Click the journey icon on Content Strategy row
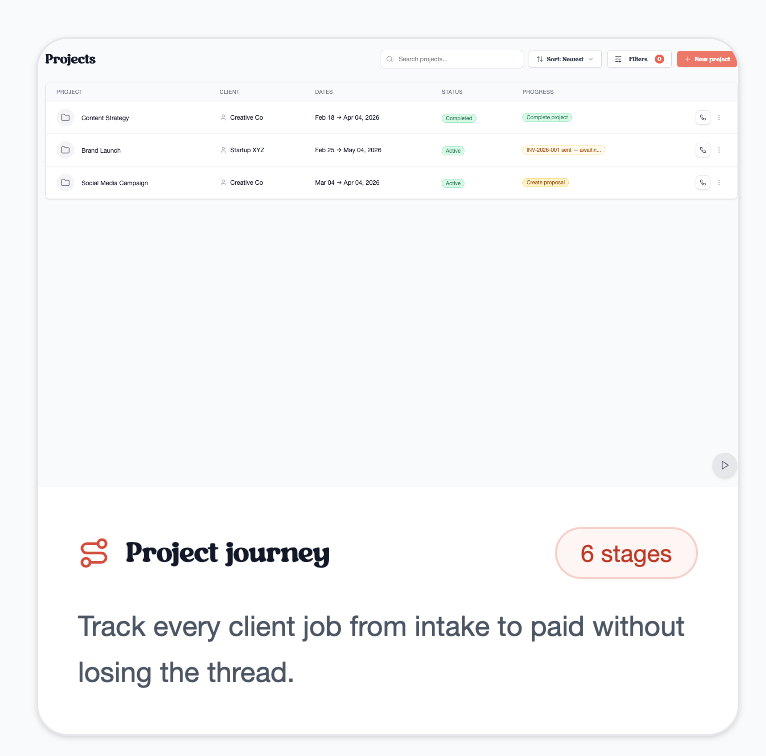 (x=703, y=118)
